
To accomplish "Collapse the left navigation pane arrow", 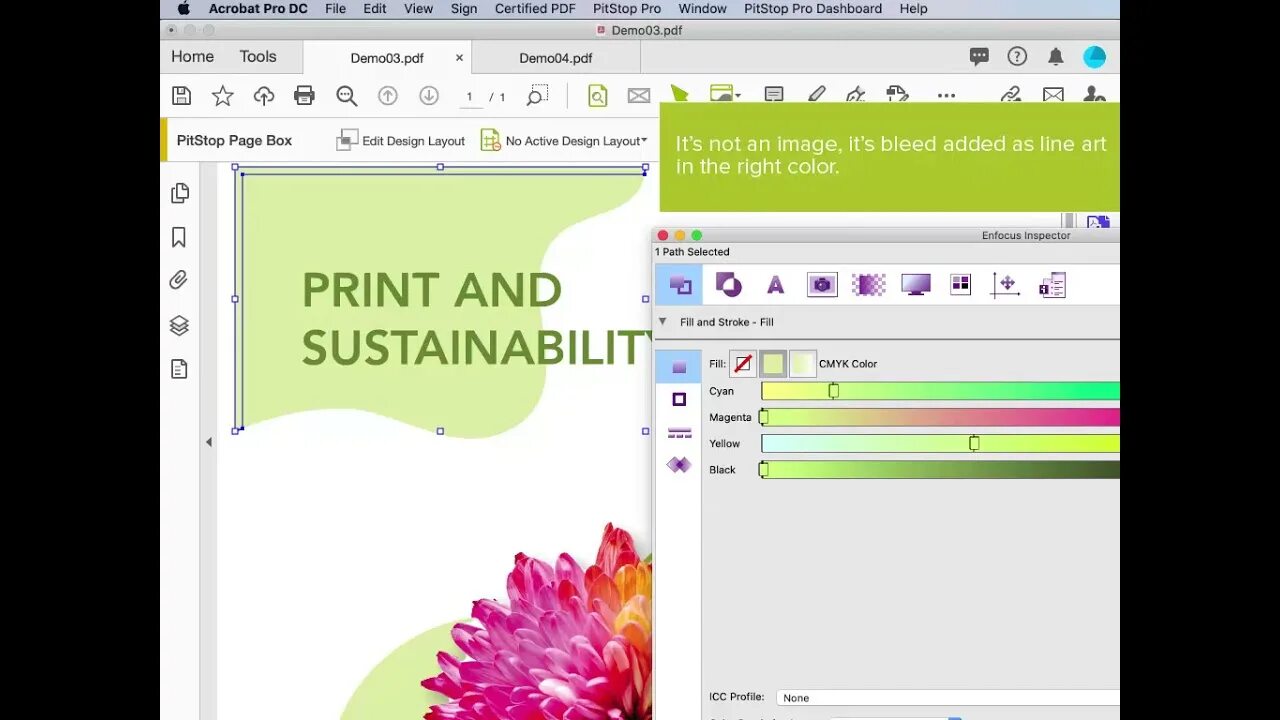I will coord(208,442).
